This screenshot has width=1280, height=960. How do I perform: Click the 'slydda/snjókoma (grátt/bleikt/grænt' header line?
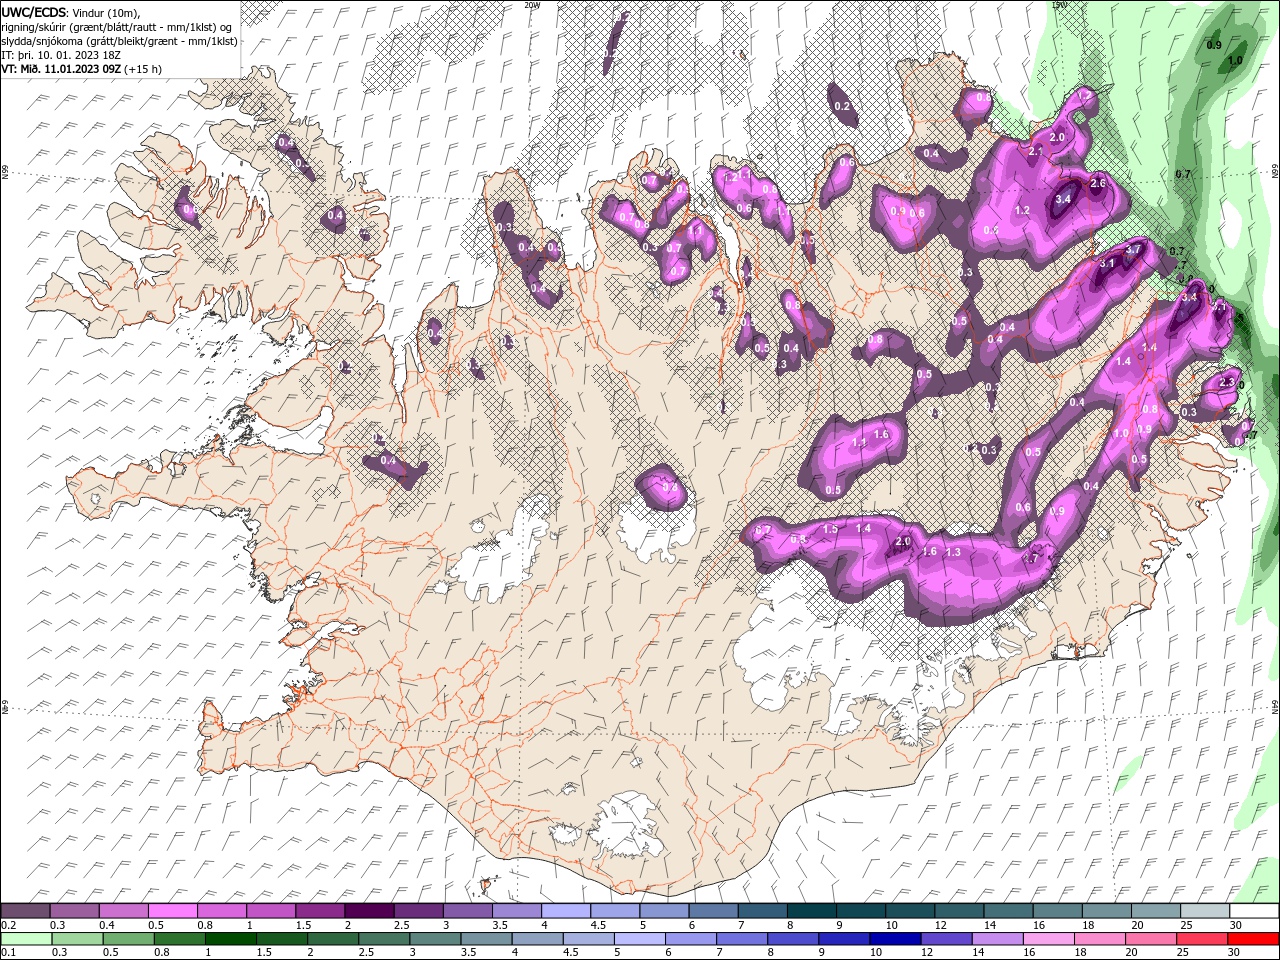(x=120, y=41)
